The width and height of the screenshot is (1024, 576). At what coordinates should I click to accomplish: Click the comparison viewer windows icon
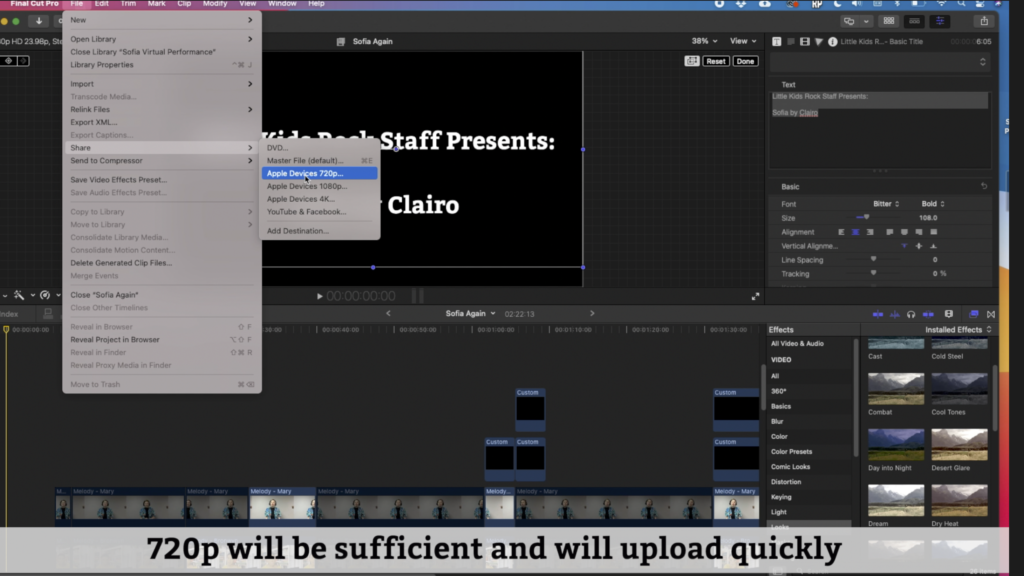pyautogui.click(x=849, y=21)
